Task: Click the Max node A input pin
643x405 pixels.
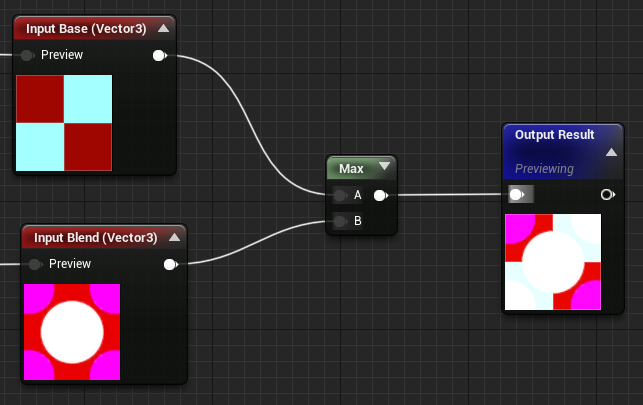Action: 340,196
